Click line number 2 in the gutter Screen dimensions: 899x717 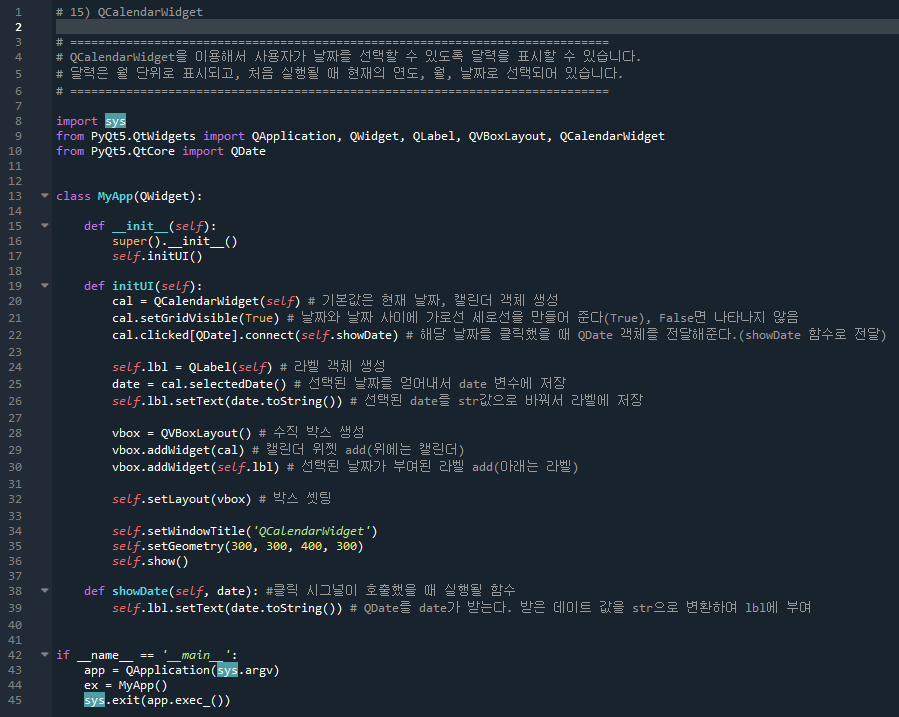[x=18, y=27]
